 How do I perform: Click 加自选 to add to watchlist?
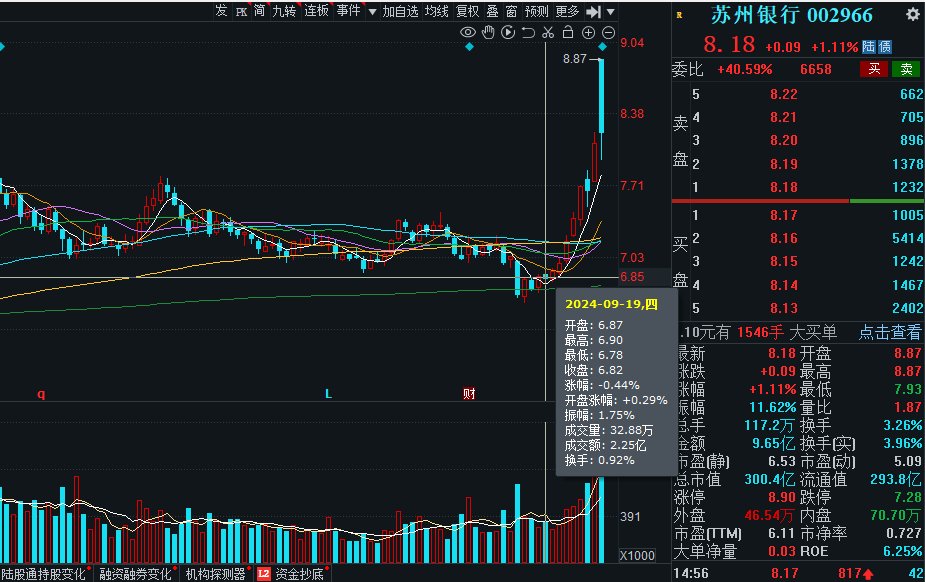click(x=401, y=11)
